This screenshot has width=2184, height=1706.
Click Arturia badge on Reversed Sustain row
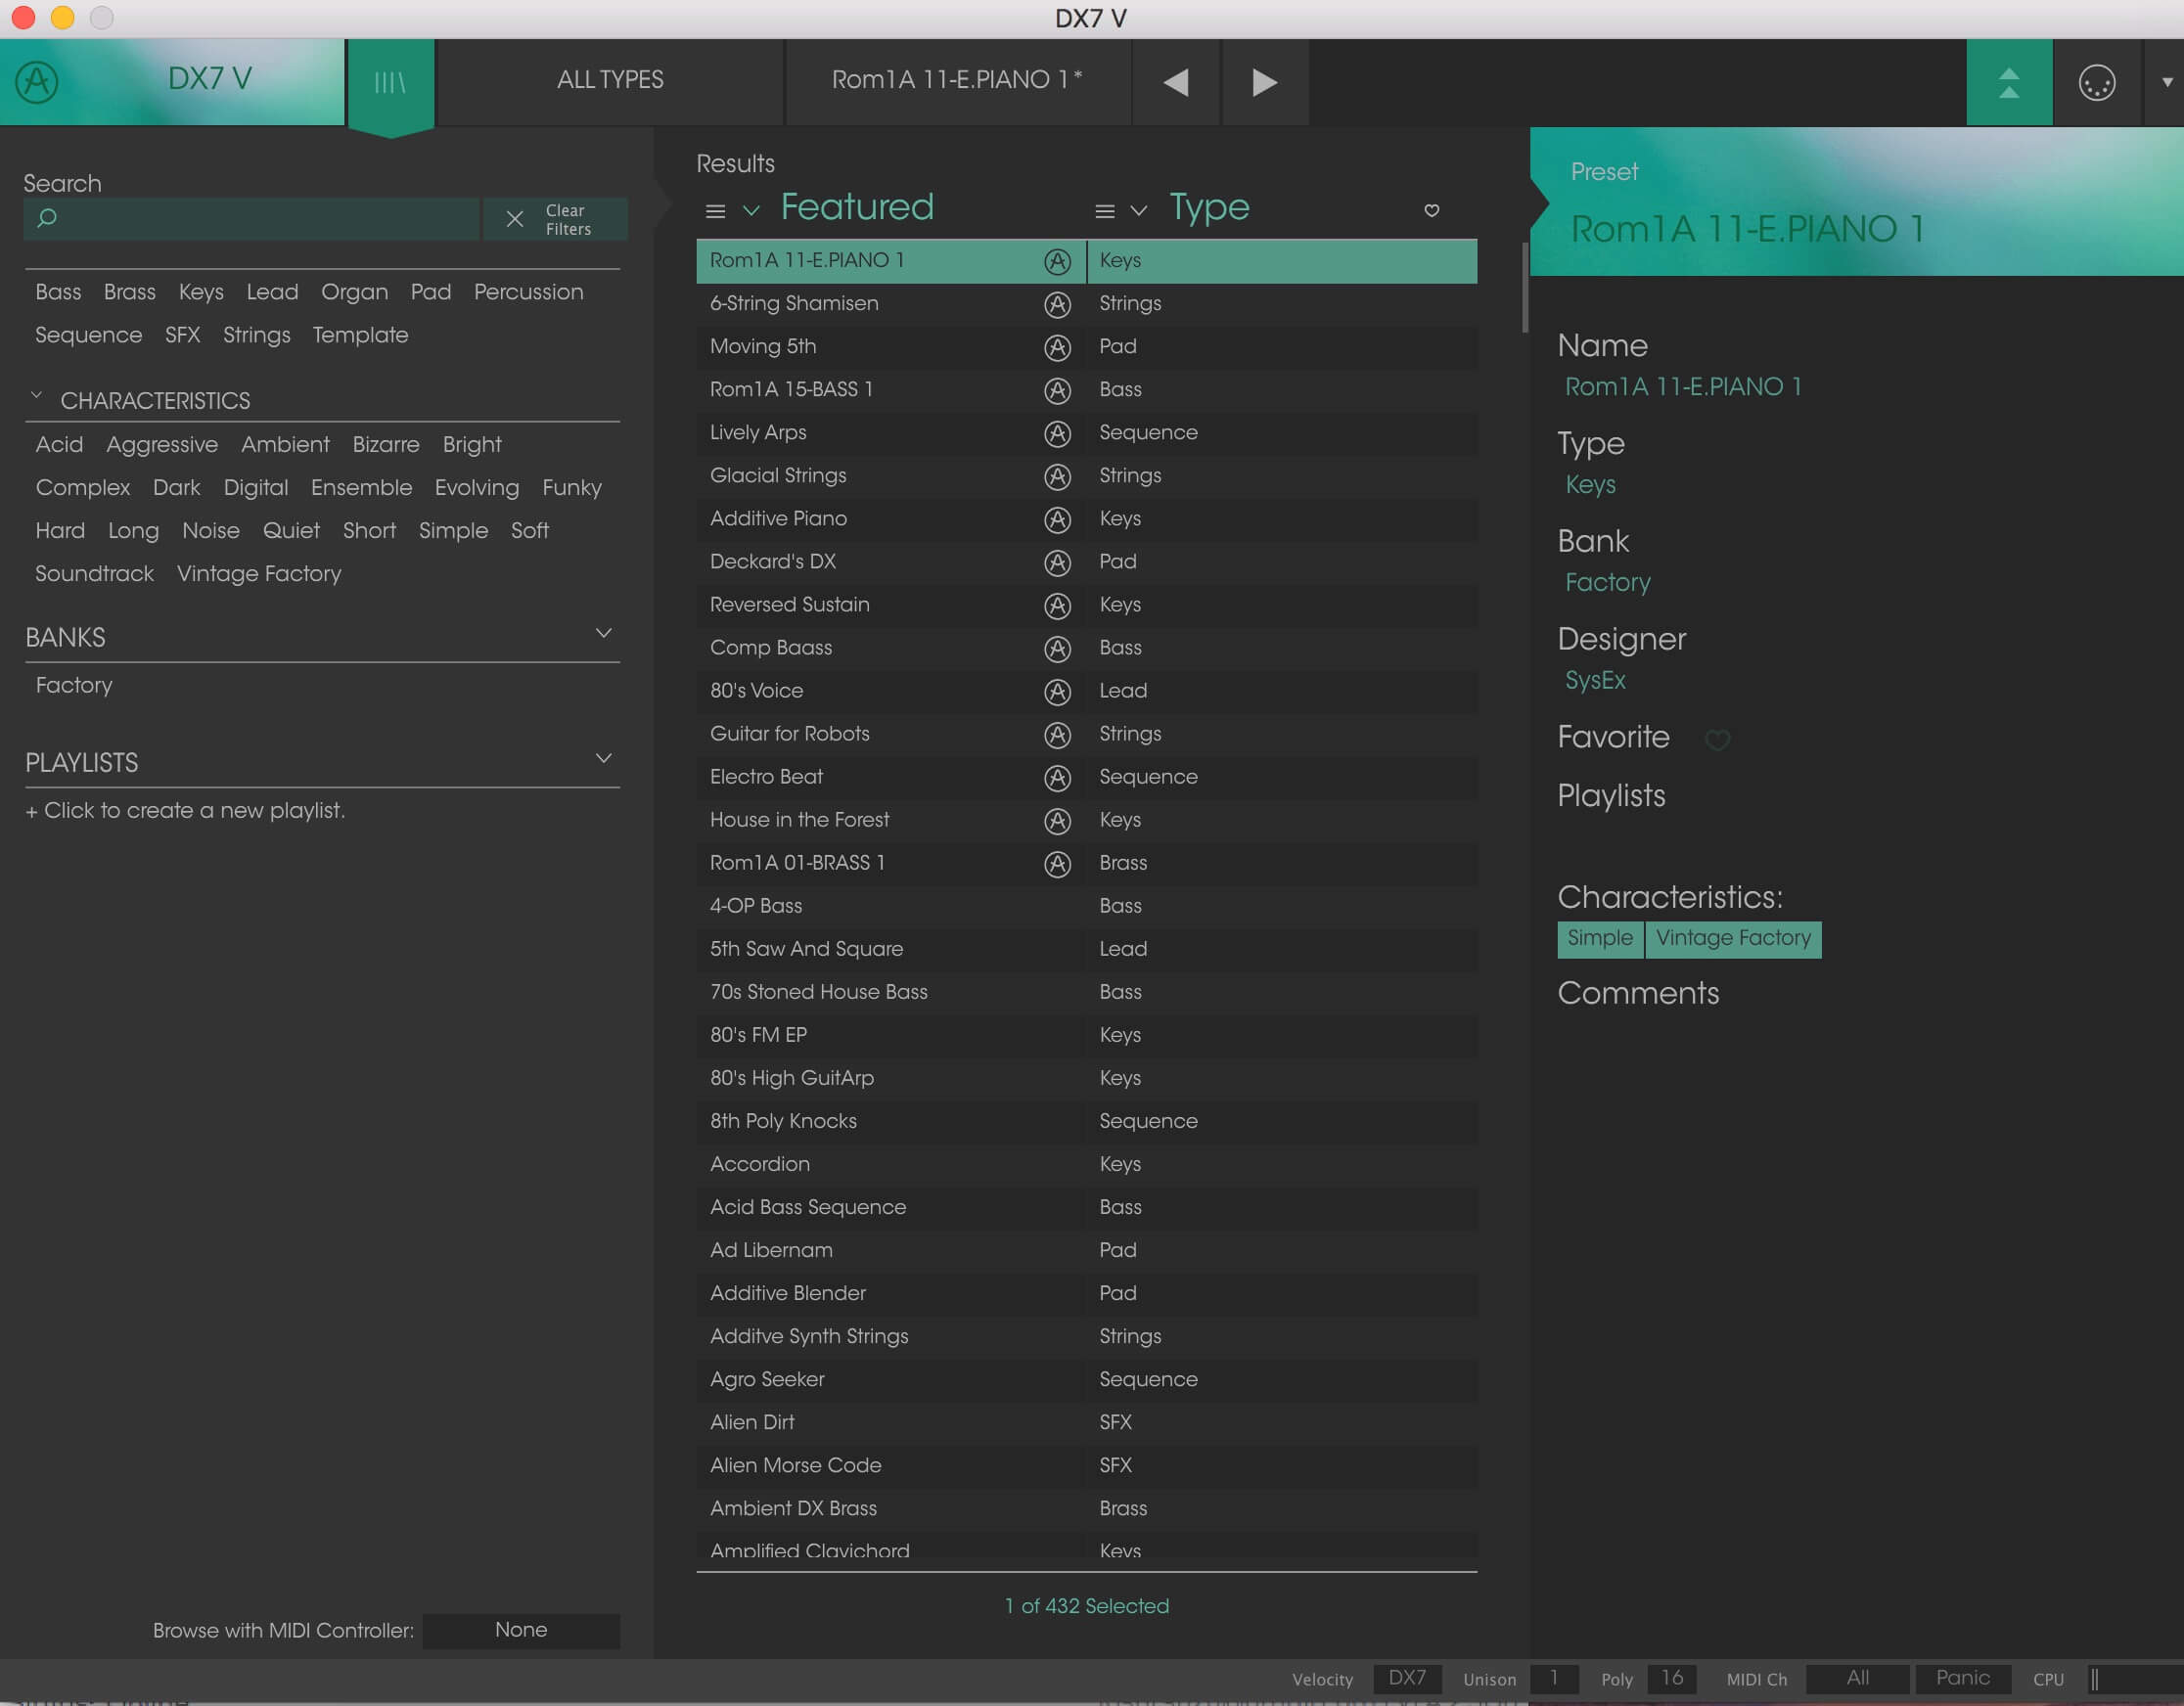pos(1057,605)
